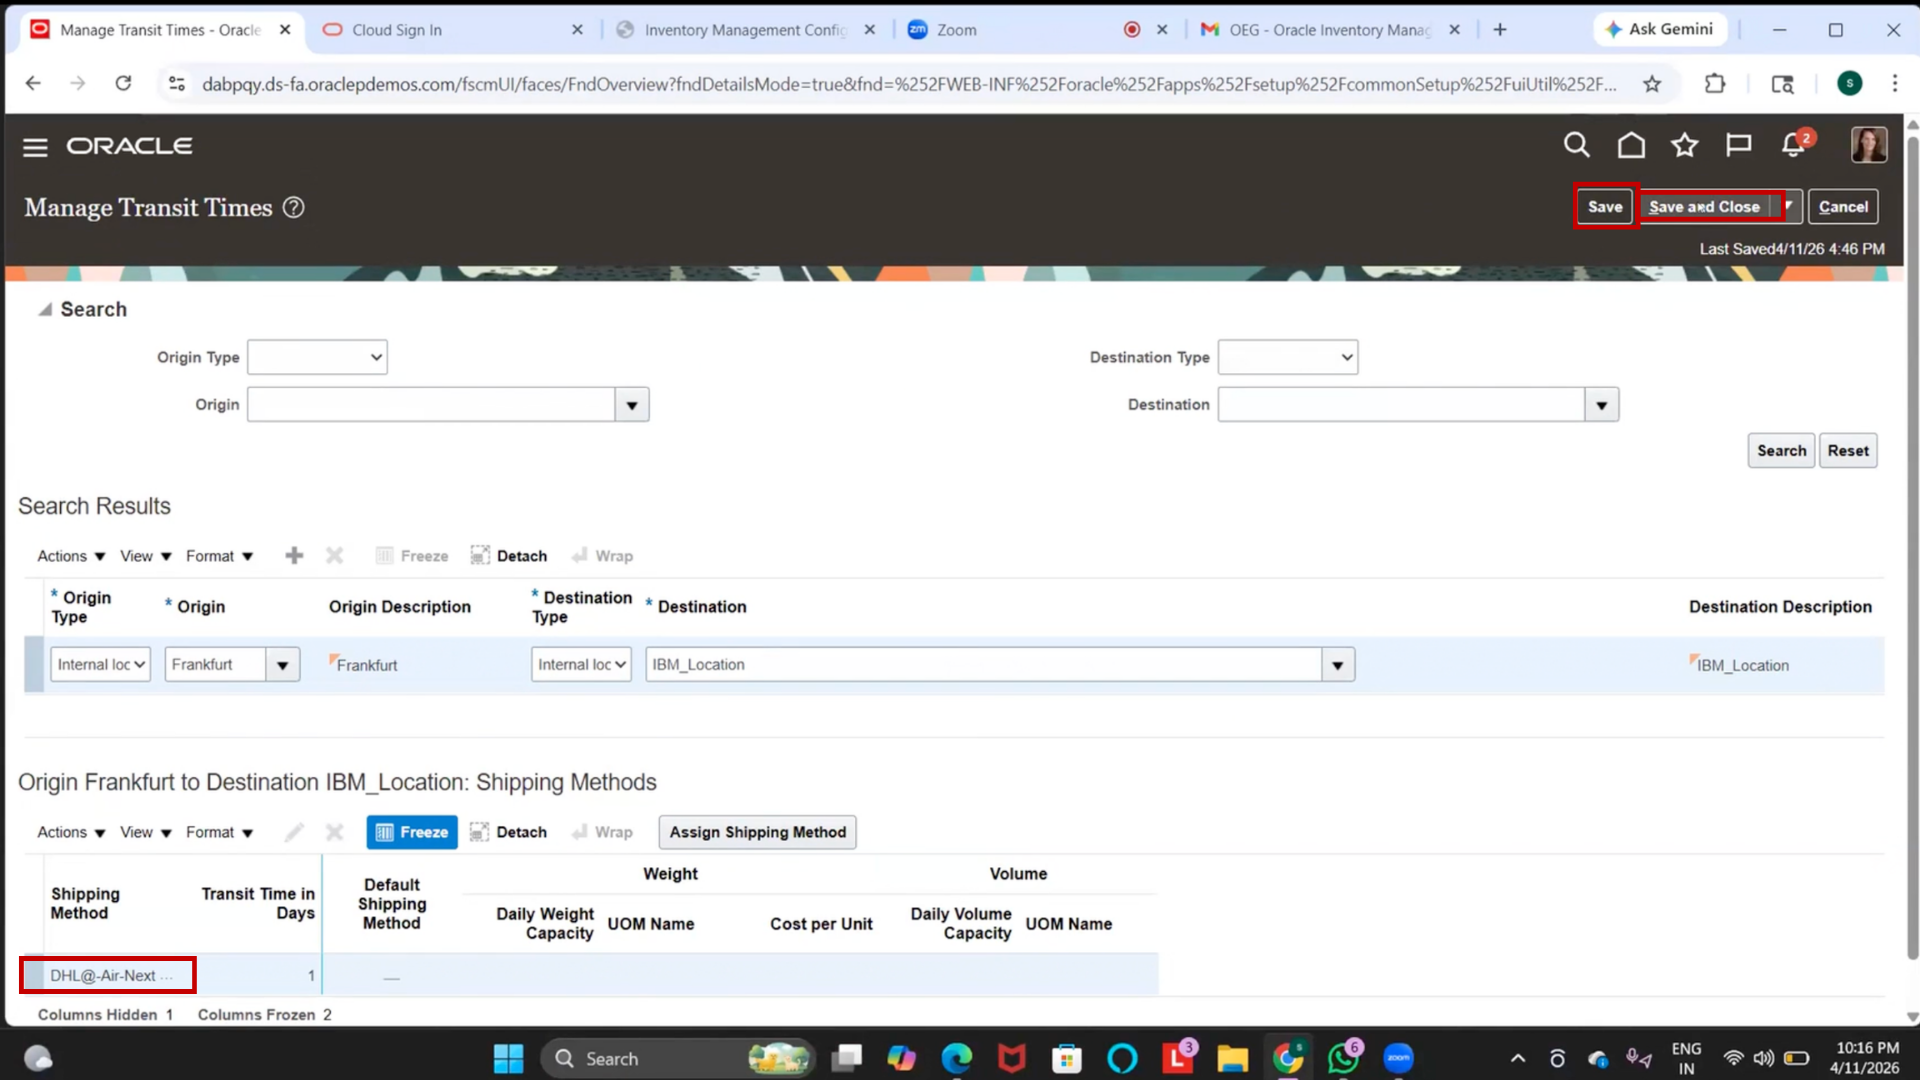Open Search Results View menu
Screen dimensions: 1920x1080
pyautogui.click(x=146, y=556)
